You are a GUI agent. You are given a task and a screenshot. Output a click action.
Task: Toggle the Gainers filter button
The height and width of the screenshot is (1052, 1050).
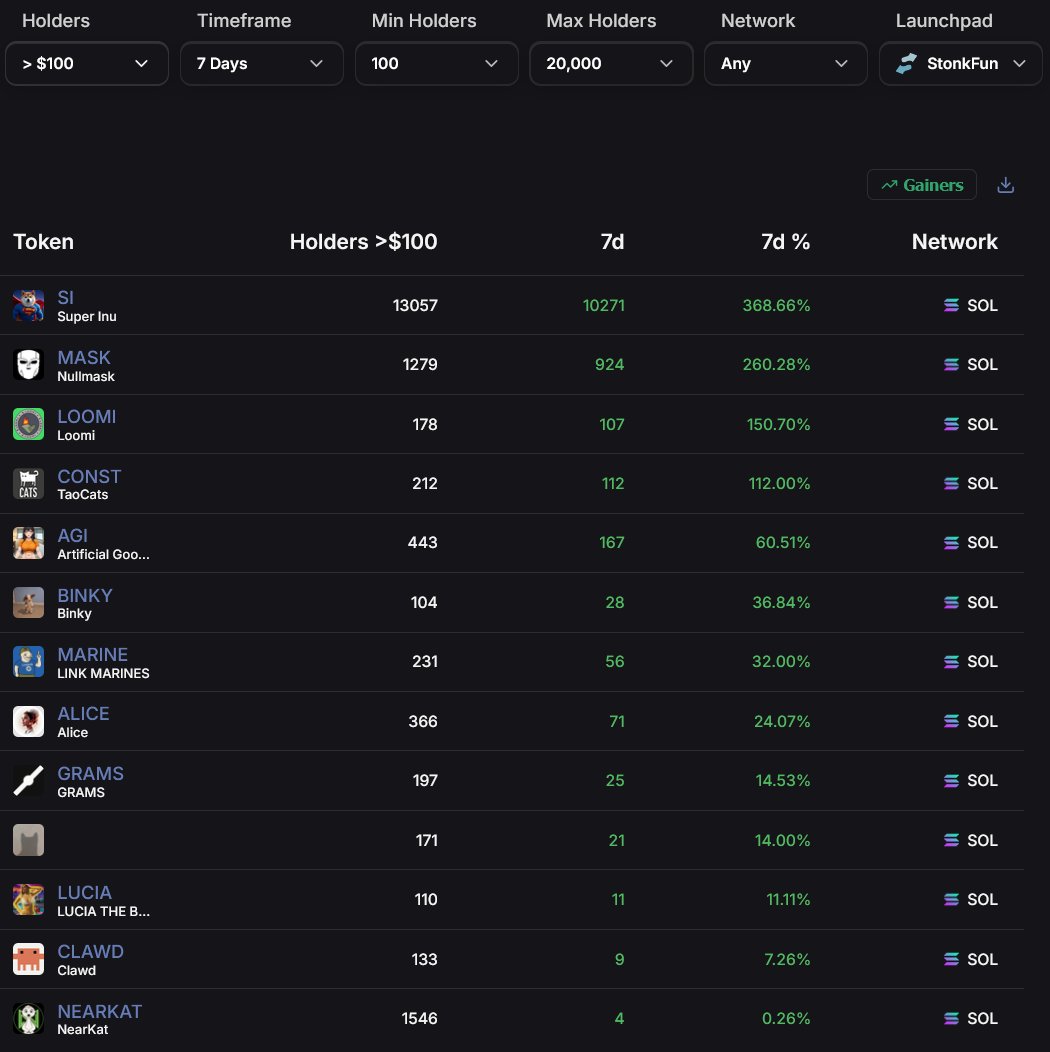(922, 185)
